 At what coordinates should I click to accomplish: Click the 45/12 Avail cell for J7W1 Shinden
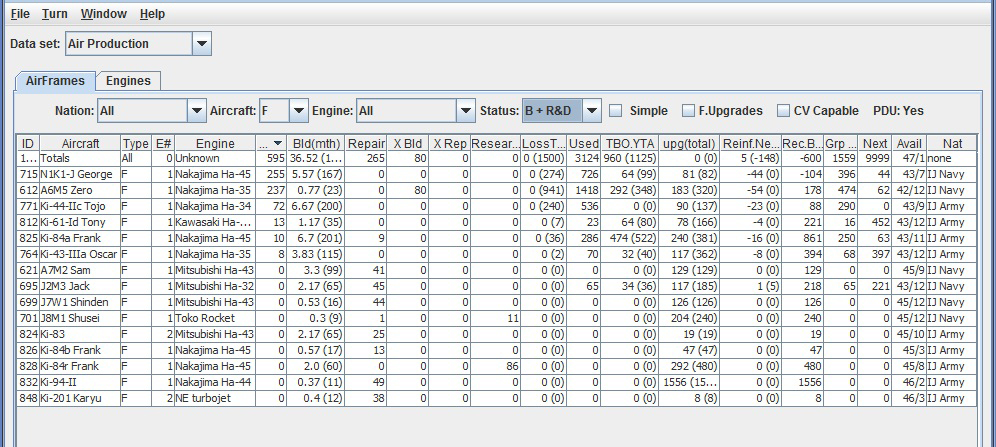[x=909, y=302]
